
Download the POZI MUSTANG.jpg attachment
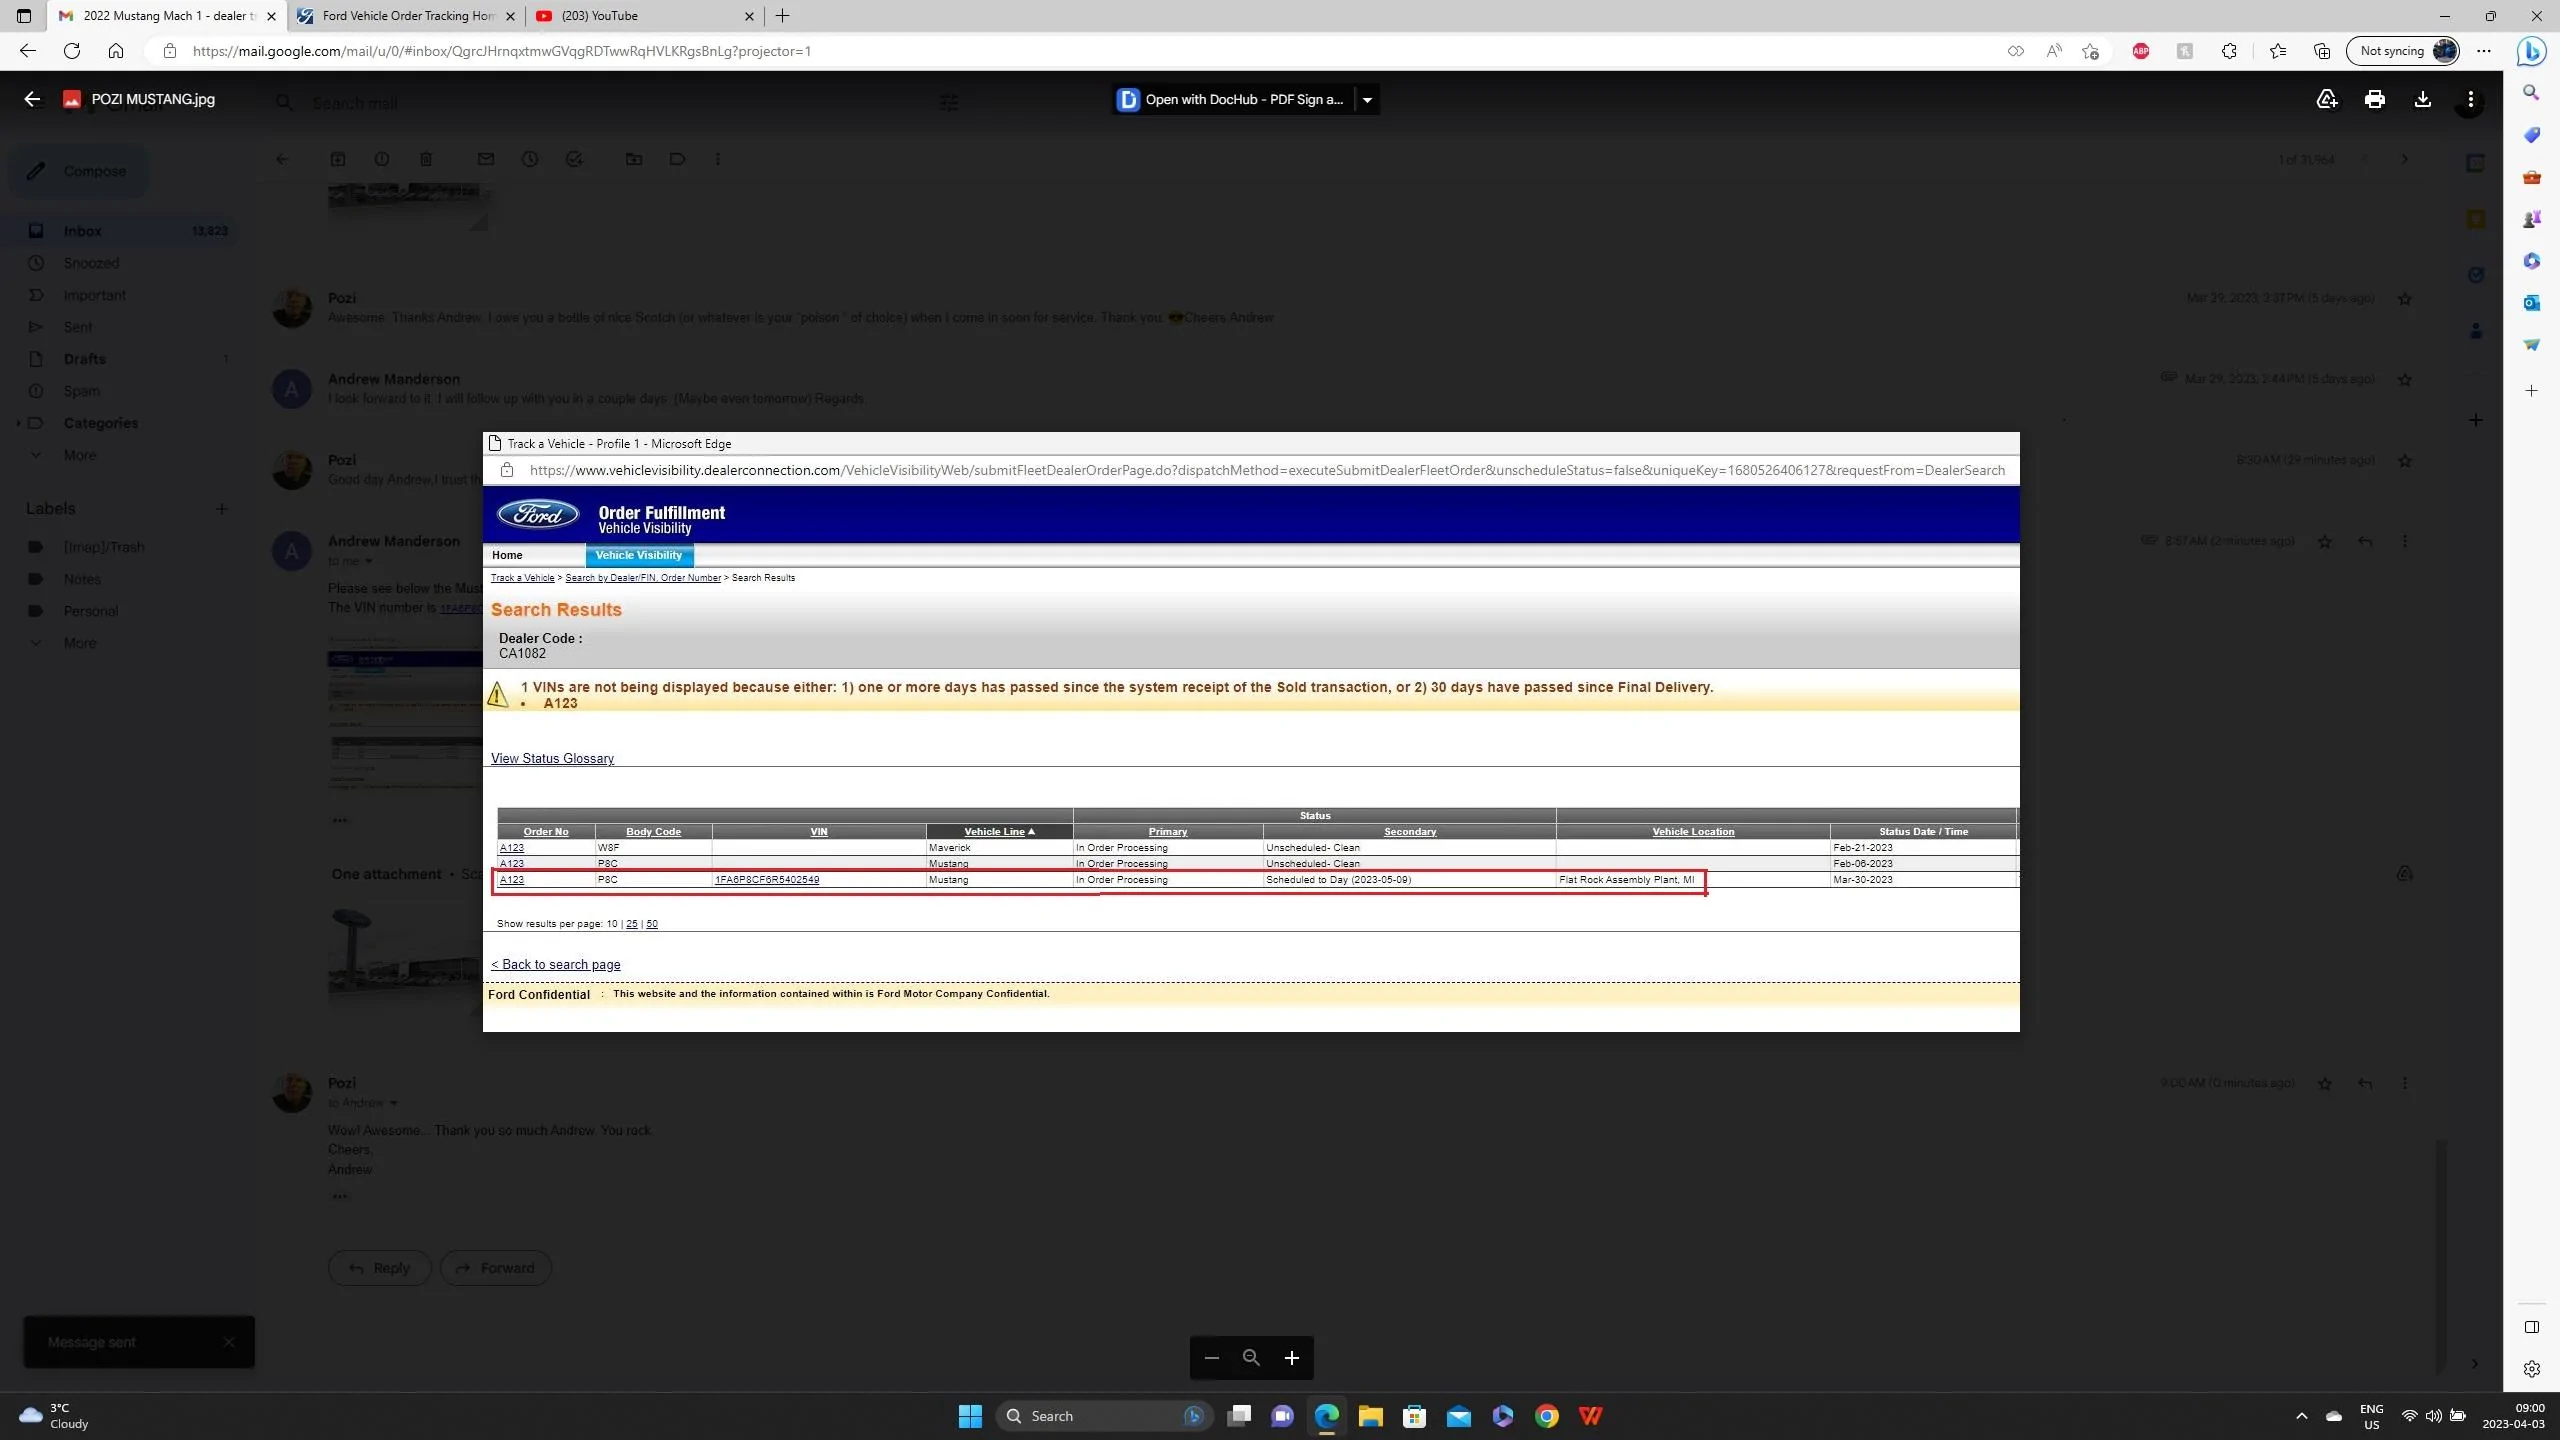coord(2422,99)
